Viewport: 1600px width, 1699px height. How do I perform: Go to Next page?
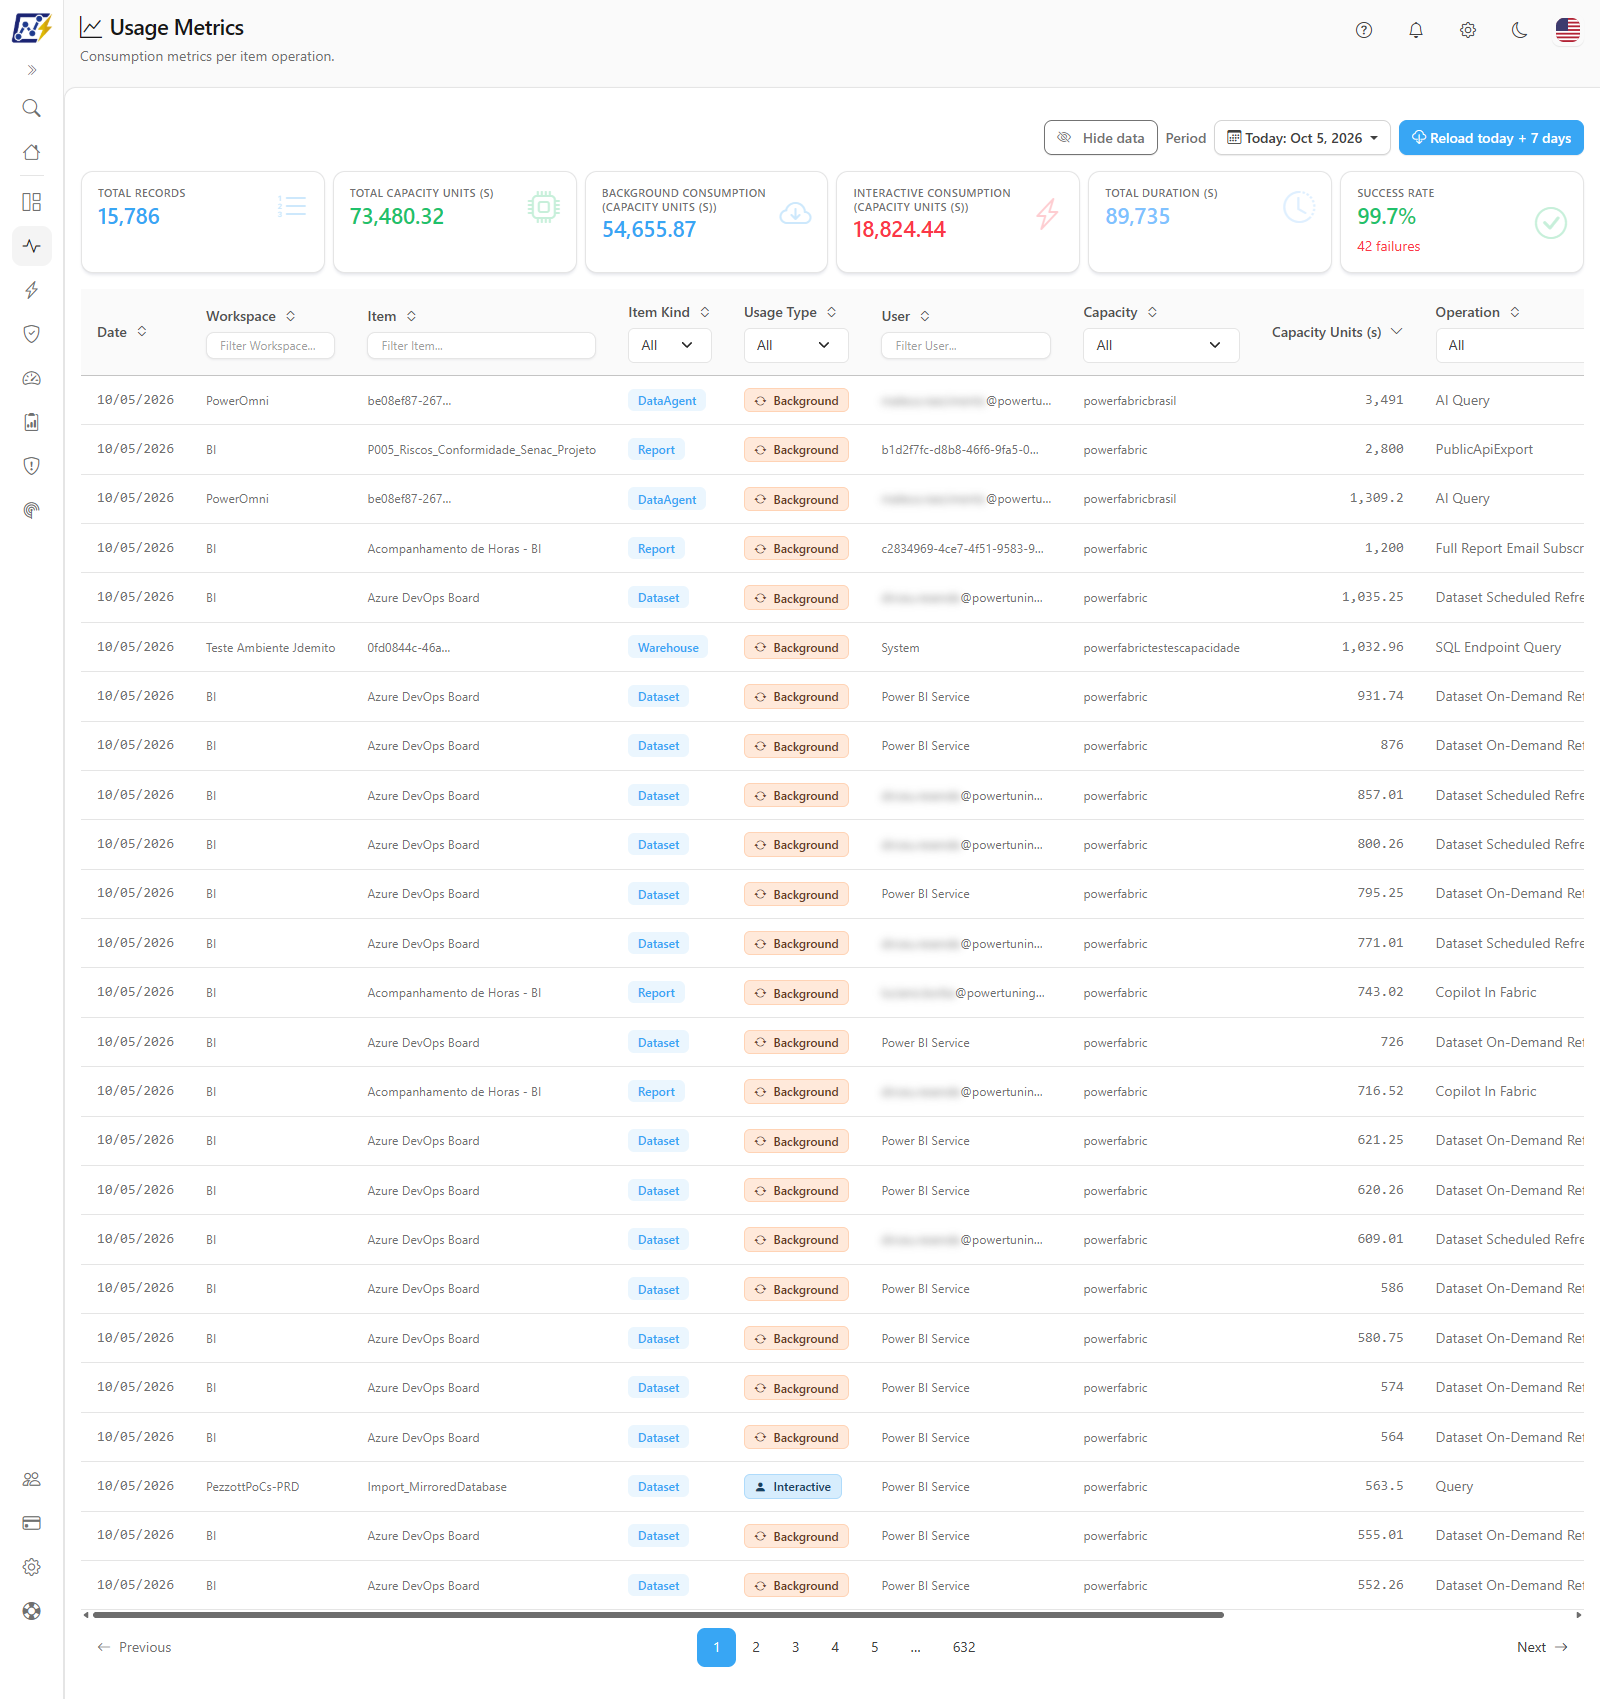[1542, 1647]
